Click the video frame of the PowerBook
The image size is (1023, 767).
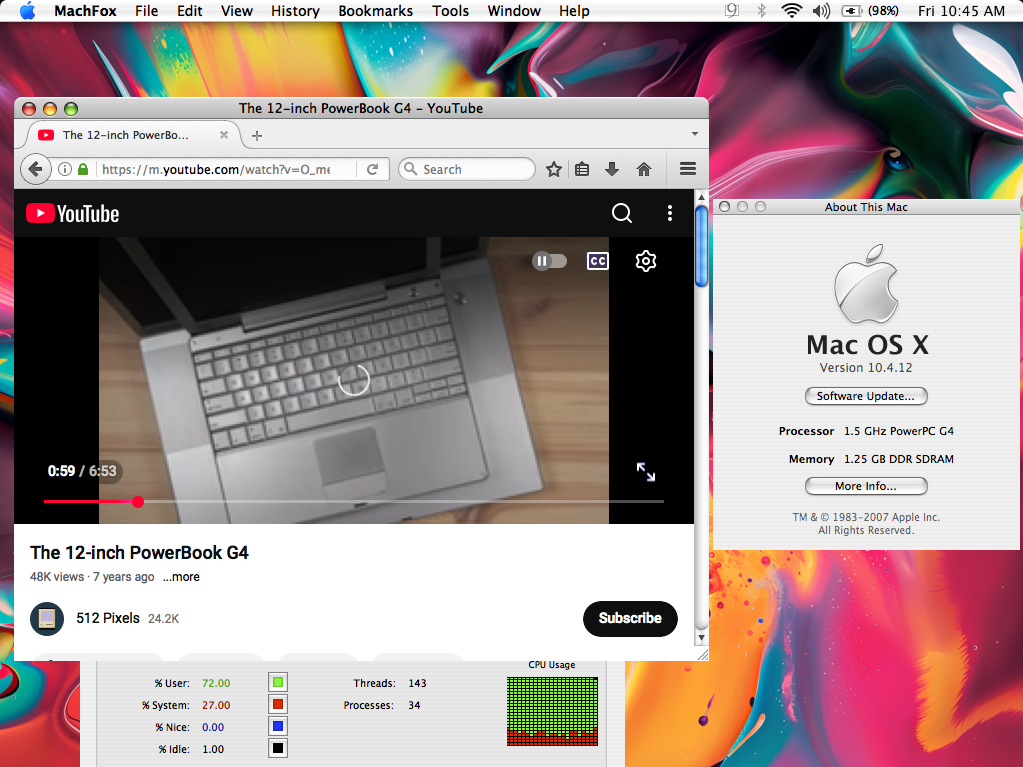[354, 380]
